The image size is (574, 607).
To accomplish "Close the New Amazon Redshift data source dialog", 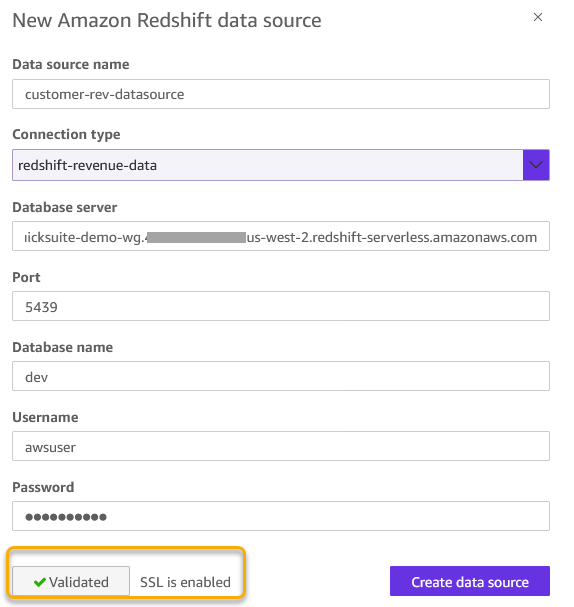I will [538, 17].
